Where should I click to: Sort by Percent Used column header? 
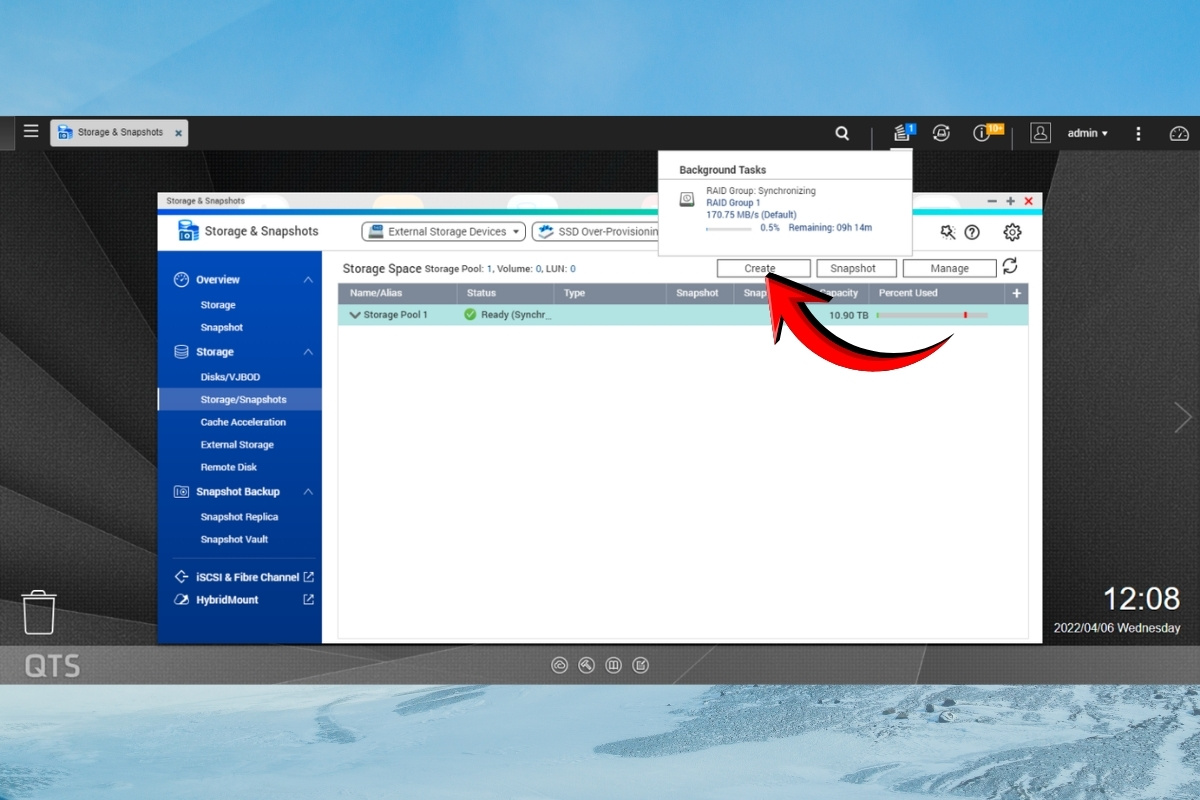point(937,293)
